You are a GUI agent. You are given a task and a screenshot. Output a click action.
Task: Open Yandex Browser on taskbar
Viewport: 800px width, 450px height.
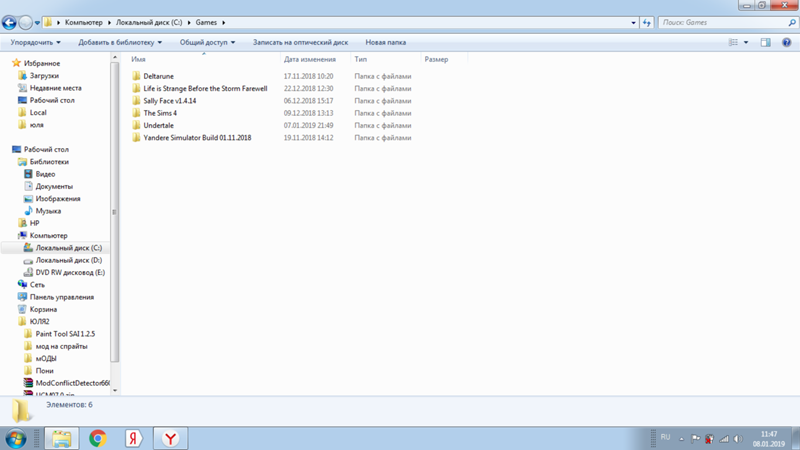tap(170, 438)
